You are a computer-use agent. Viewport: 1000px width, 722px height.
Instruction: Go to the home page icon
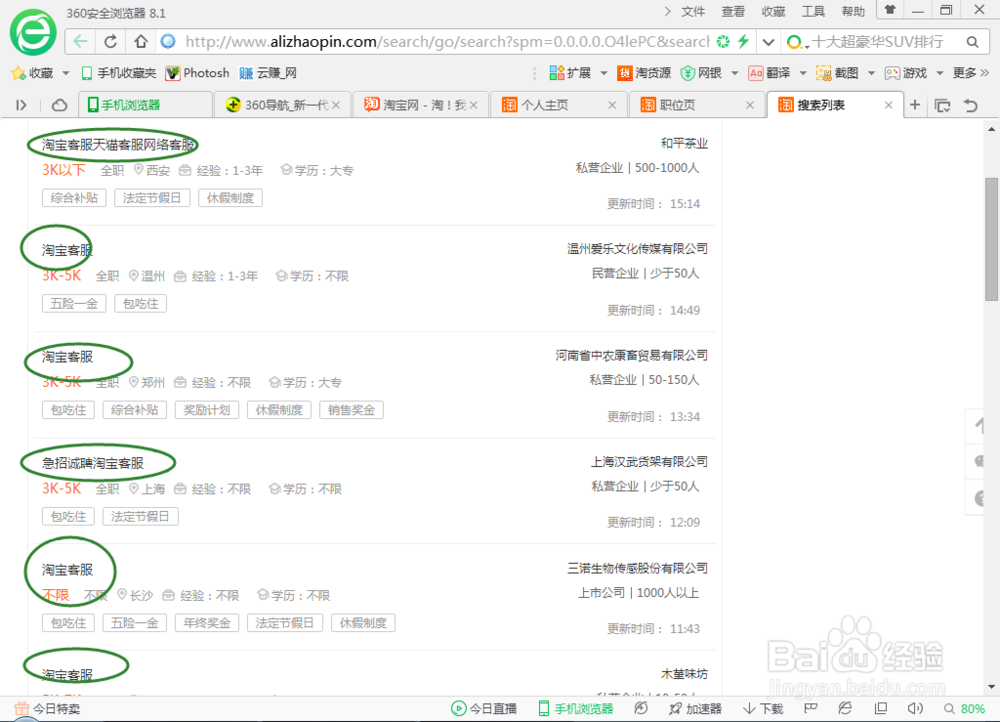(x=141, y=41)
